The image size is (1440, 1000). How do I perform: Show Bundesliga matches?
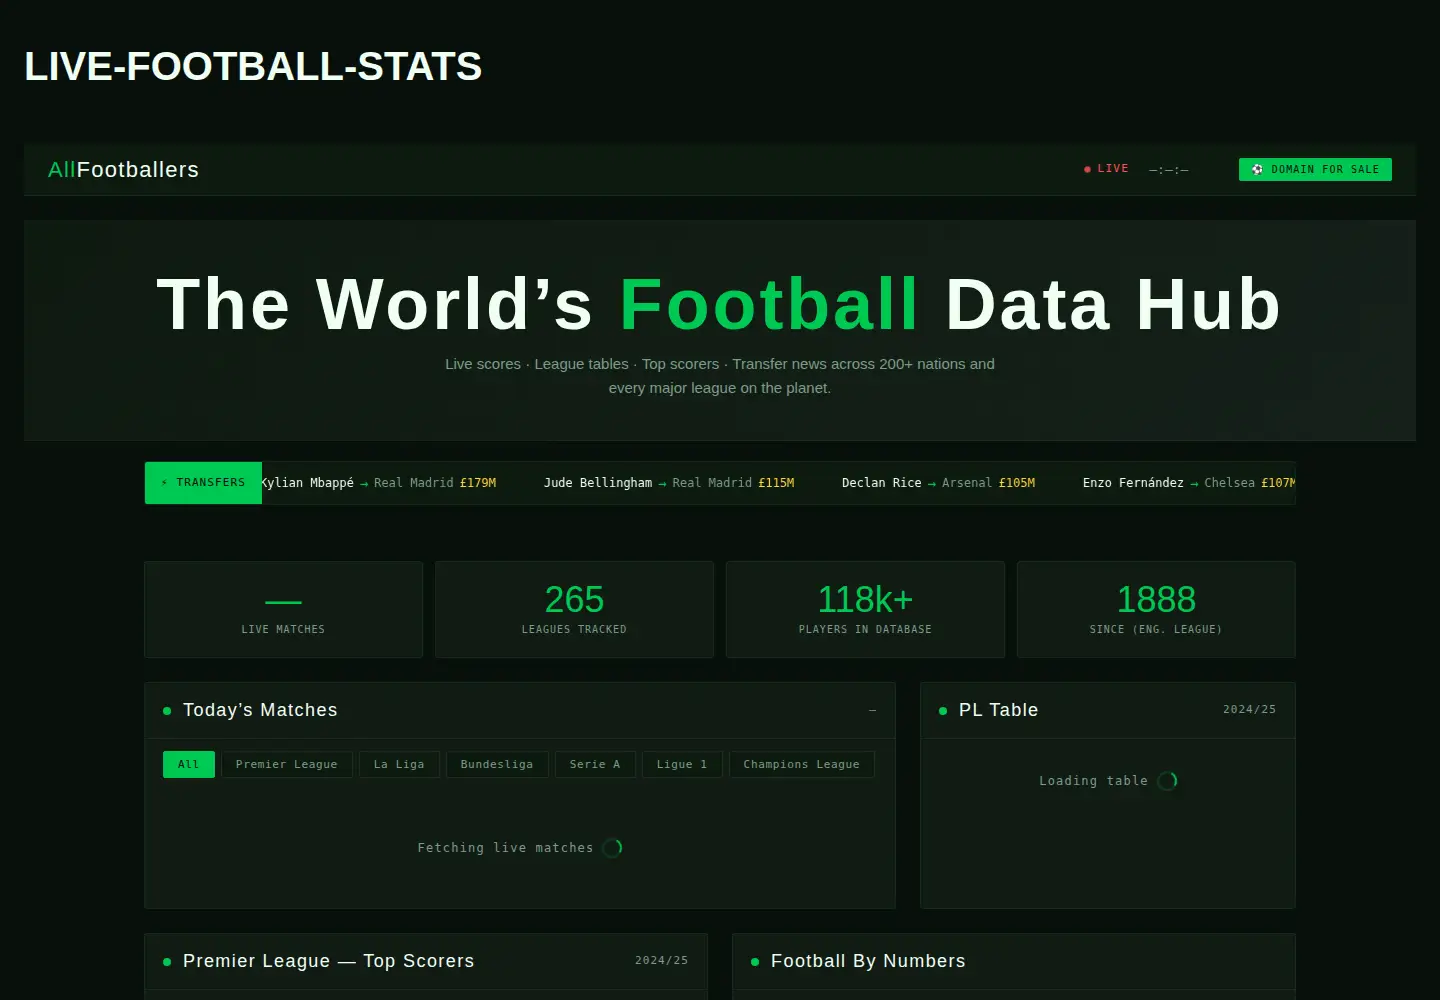[x=497, y=765]
